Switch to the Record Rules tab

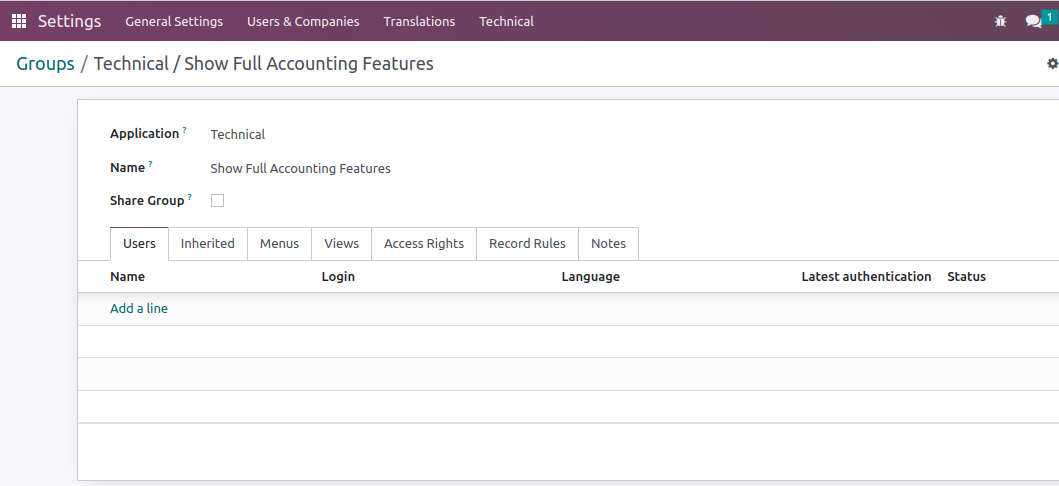coord(527,244)
